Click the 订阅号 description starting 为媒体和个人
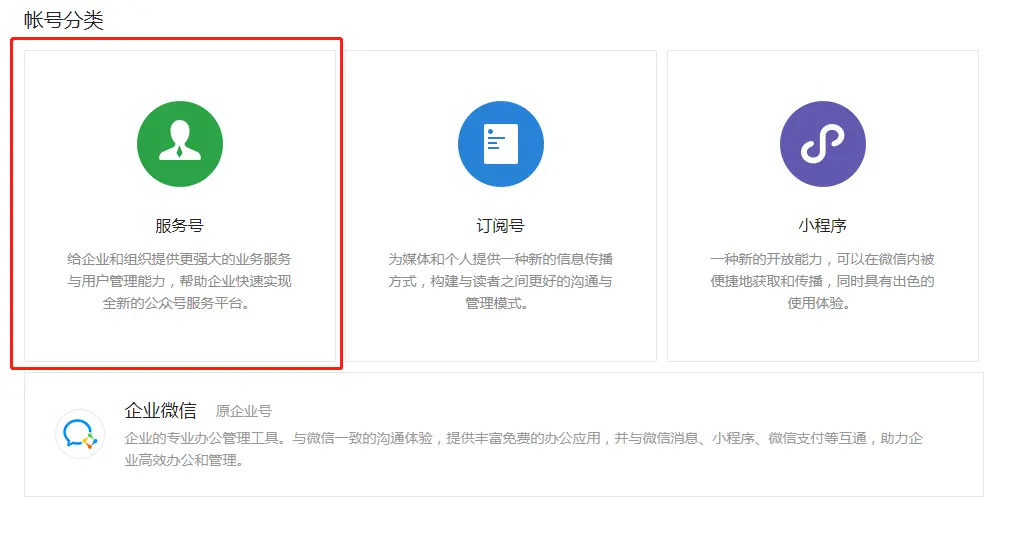1033x543 pixels. point(500,281)
